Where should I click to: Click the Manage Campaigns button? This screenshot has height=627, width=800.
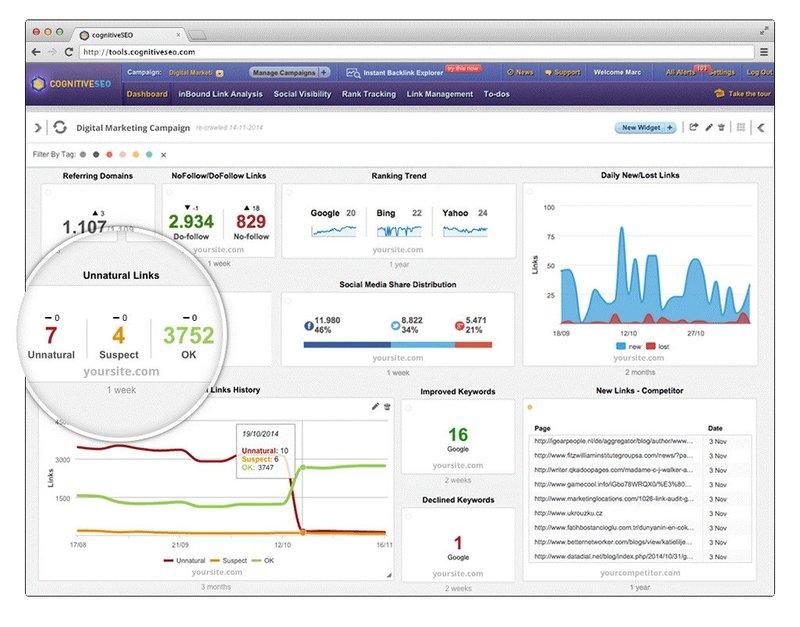[x=289, y=73]
